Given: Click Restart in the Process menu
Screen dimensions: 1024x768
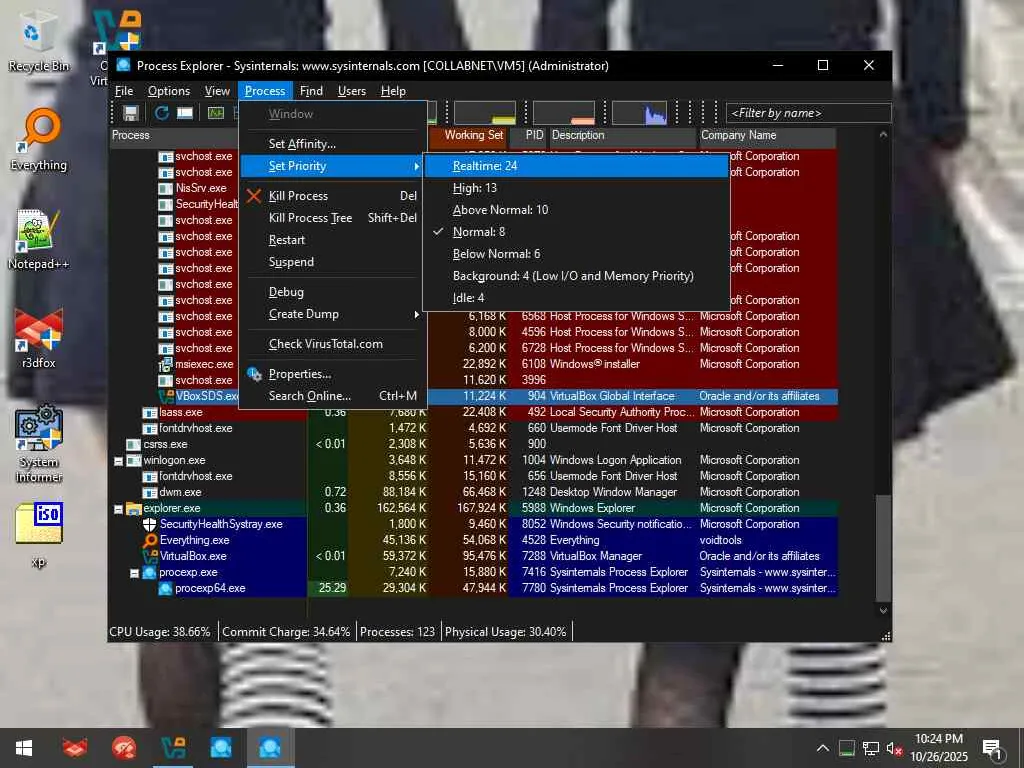Looking at the screenshot, I should [334, 240].
